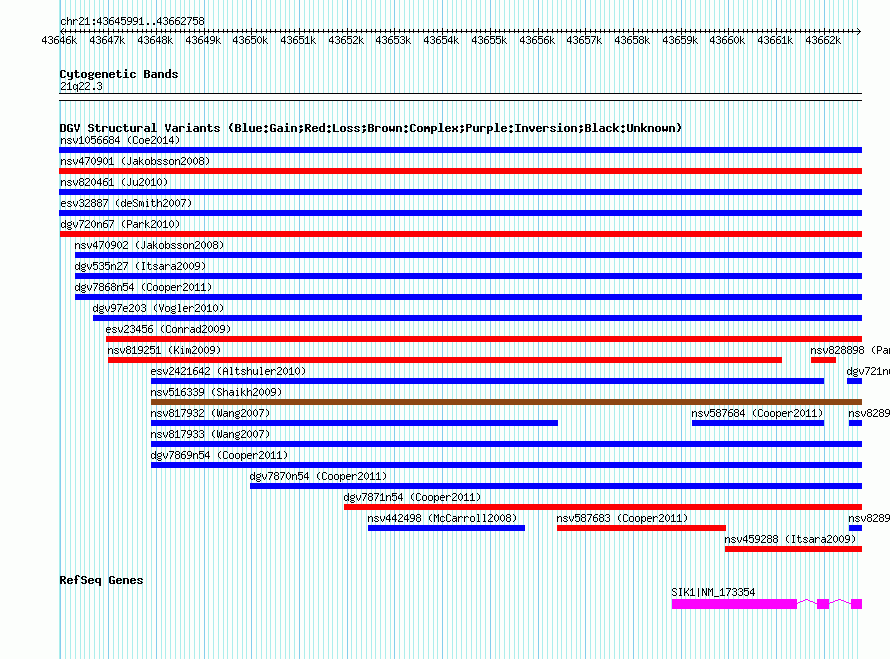Viewport: 890px width, 659px height.
Task: Click the 43655k ruler tick label
Action: 489,40
